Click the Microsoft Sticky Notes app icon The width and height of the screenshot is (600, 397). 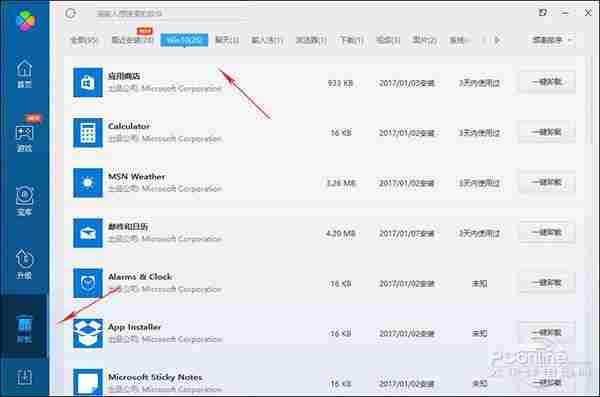88,382
